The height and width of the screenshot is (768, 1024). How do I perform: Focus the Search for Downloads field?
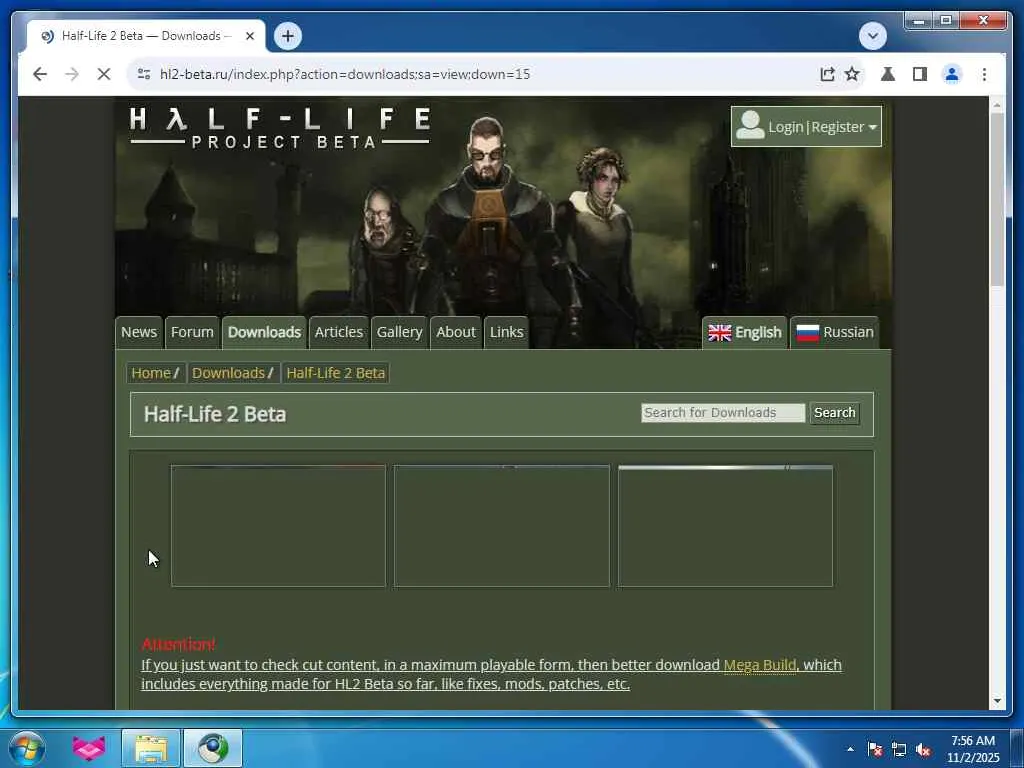723,413
